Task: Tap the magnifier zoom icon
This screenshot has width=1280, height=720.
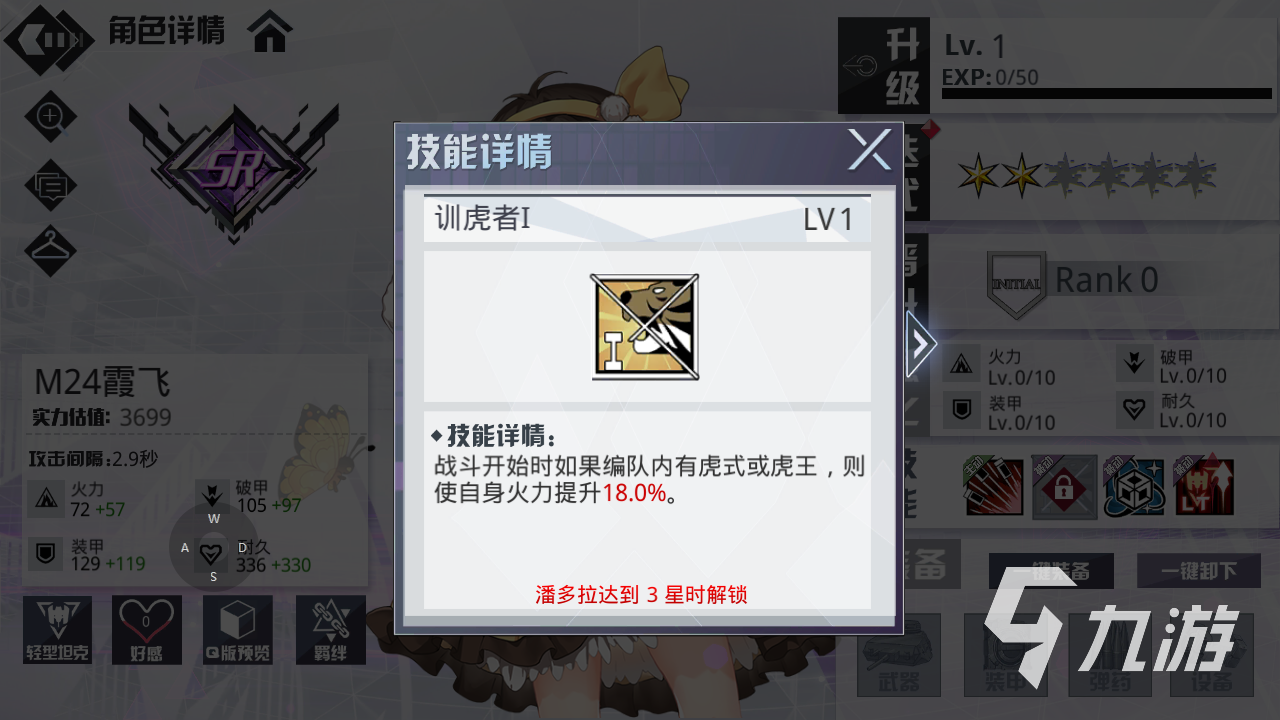Action: (x=50, y=116)
